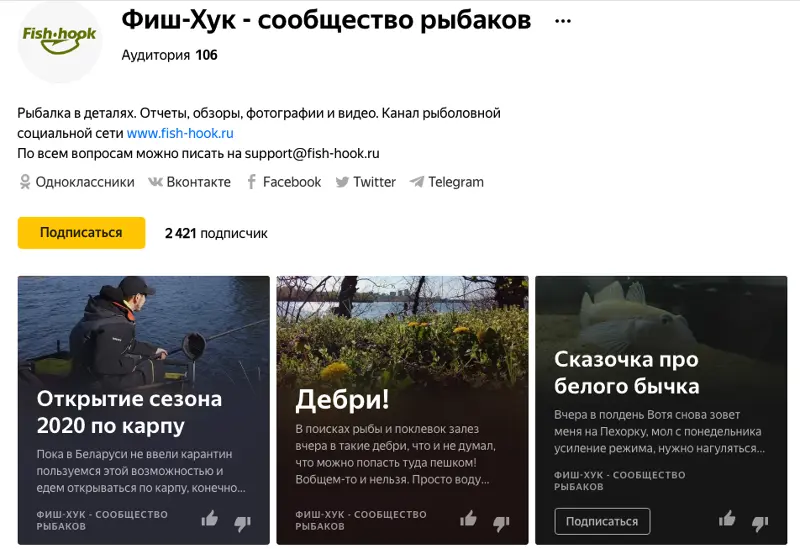800x549 pixels.
Task: Open the Вконтакте social link
Action: tap(189, 182)
